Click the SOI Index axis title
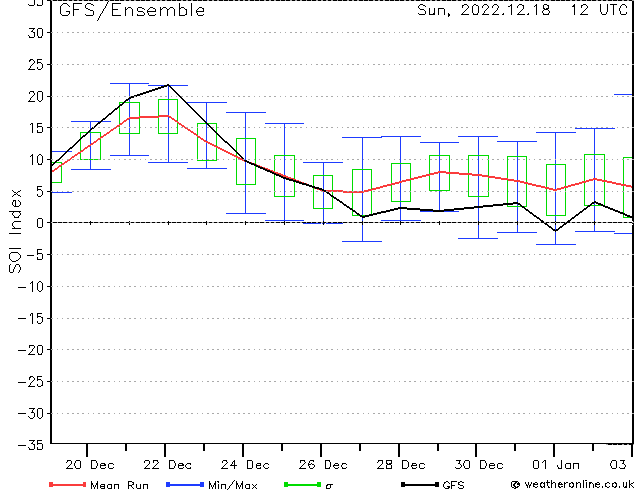 (15, 231)
